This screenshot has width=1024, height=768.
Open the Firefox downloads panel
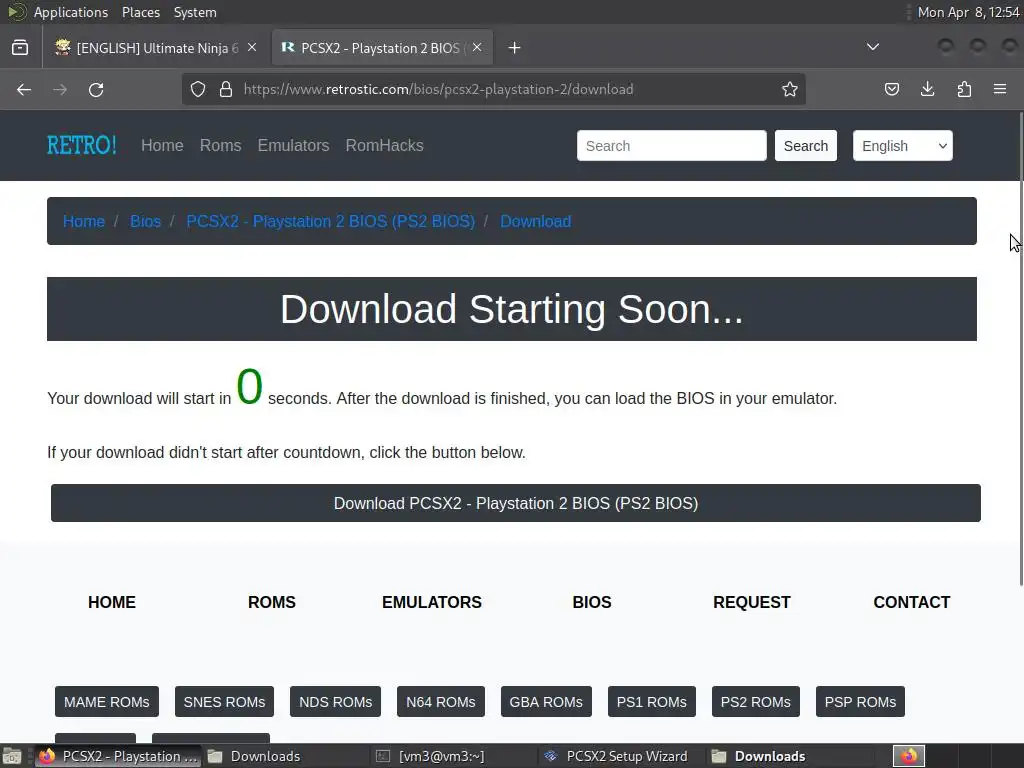coord(927,89)
